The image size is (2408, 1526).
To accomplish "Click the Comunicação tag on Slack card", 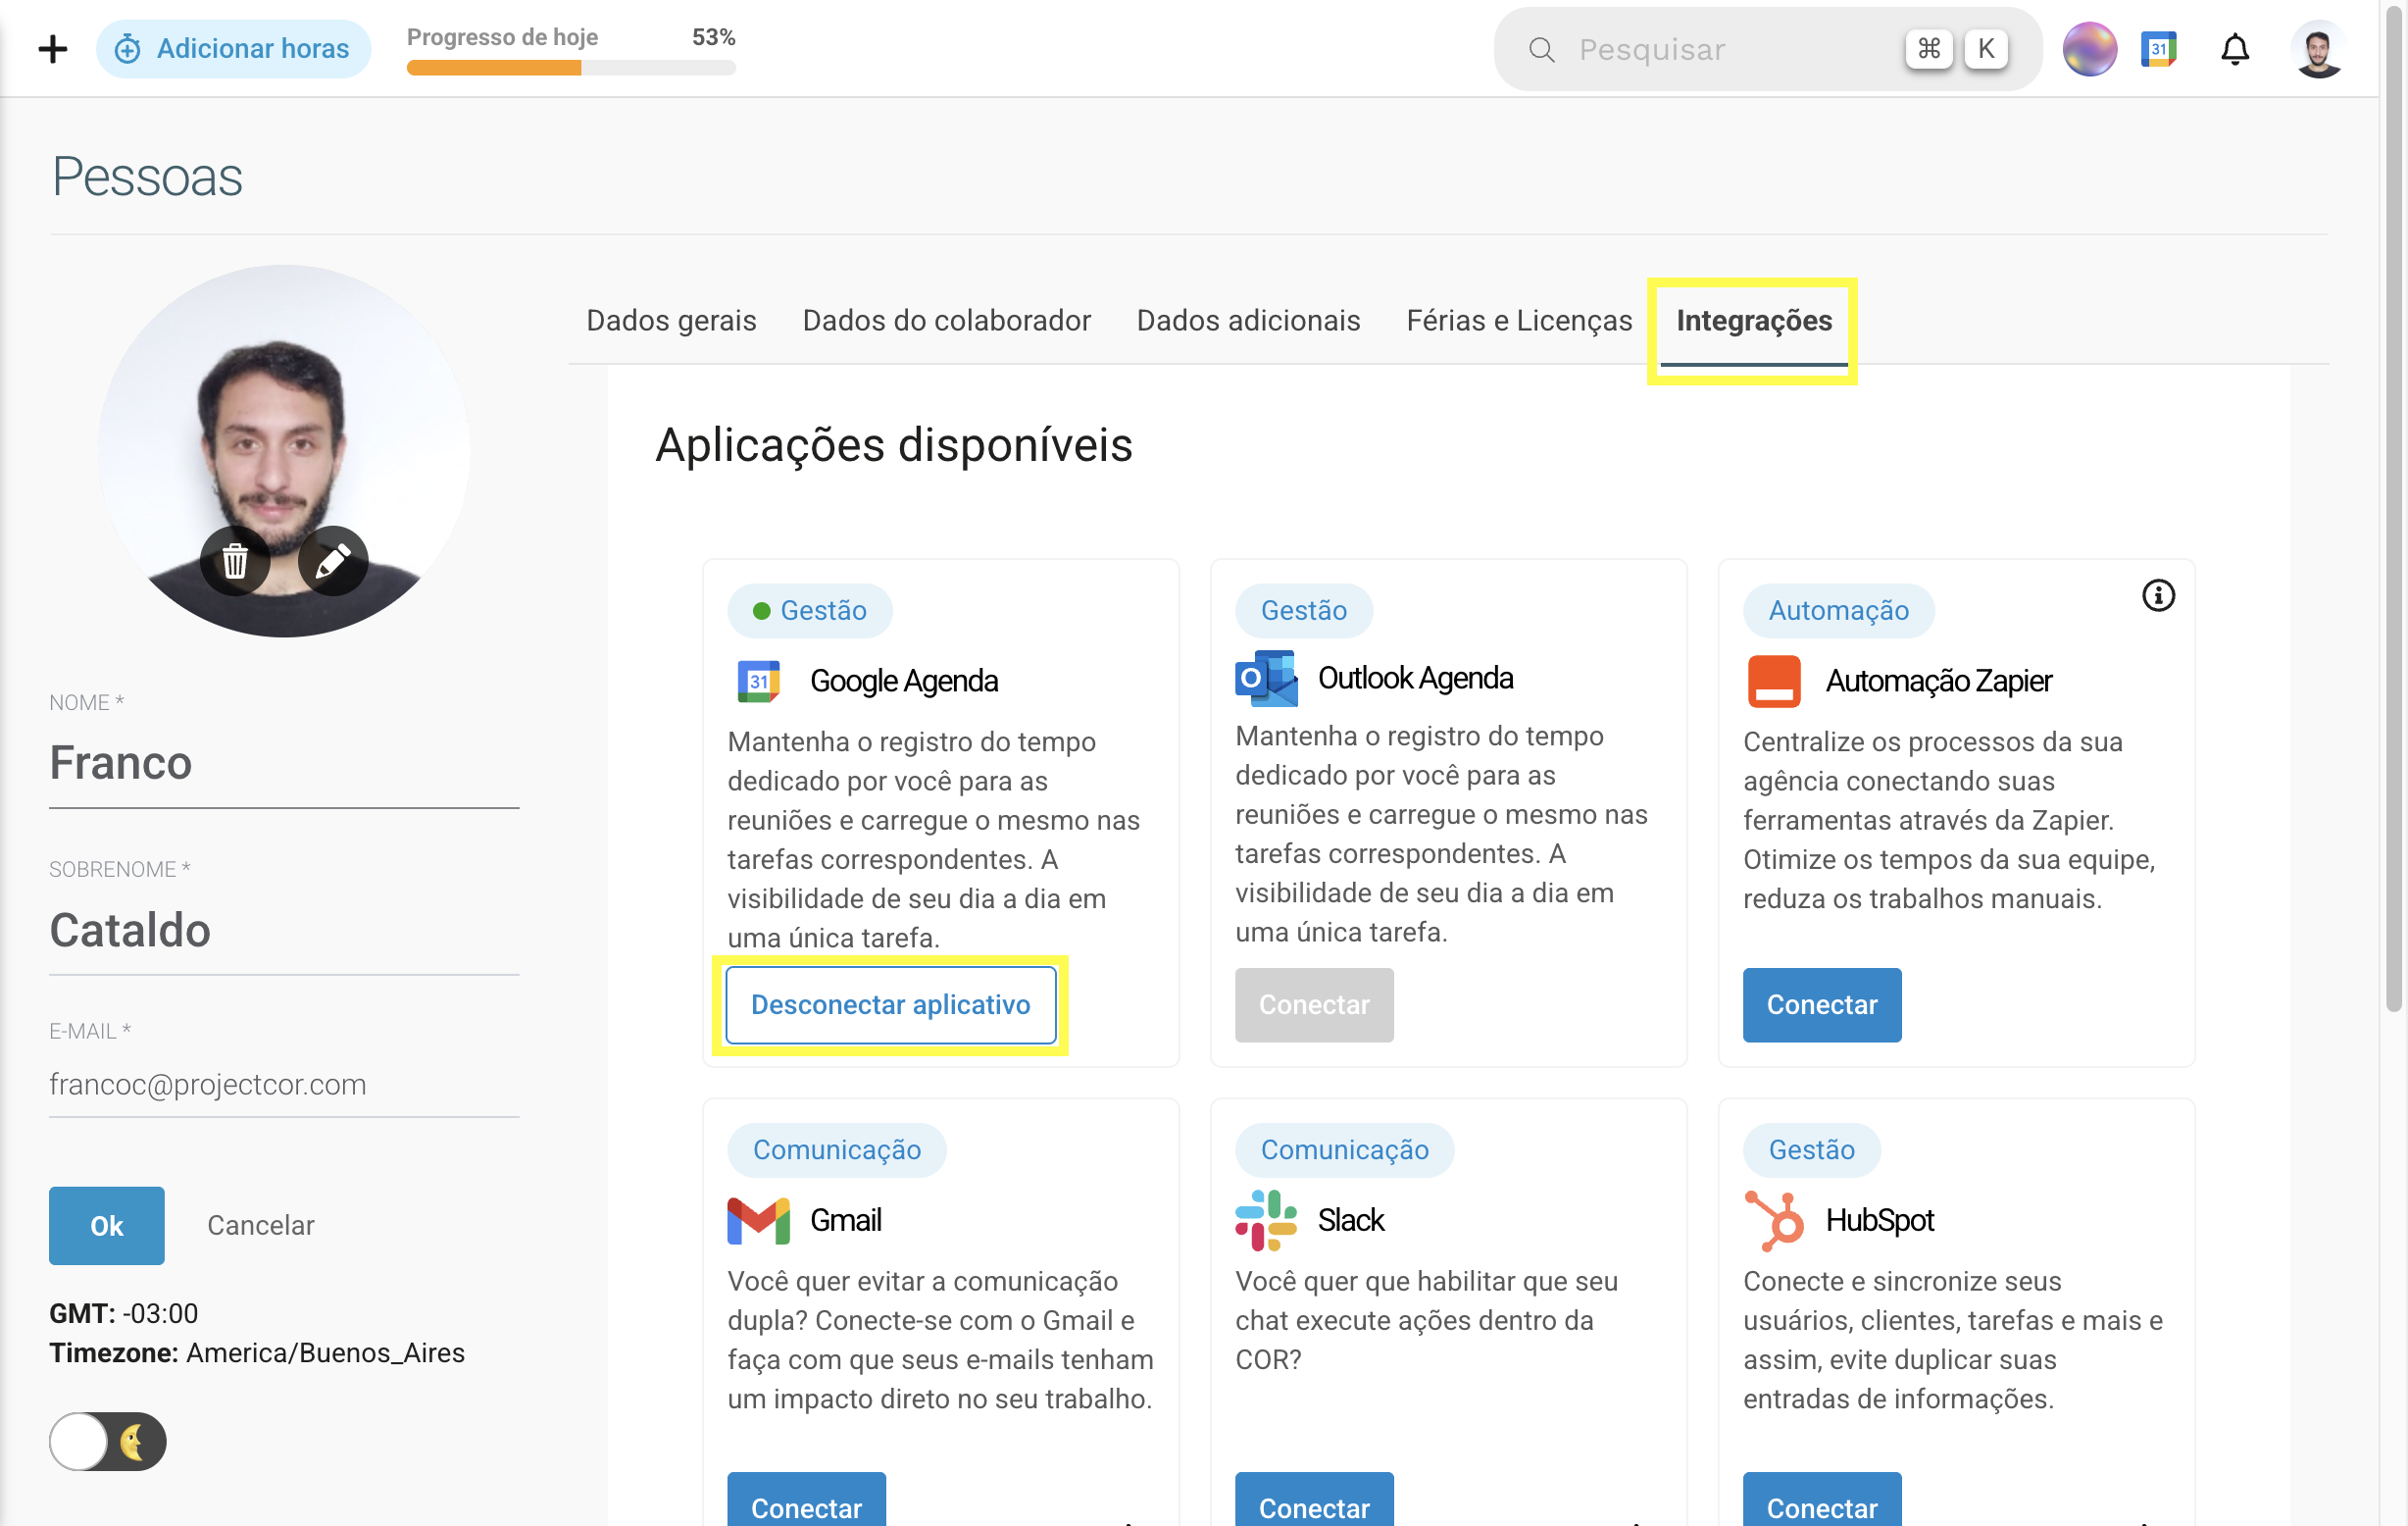I will pos(1344,1149).
